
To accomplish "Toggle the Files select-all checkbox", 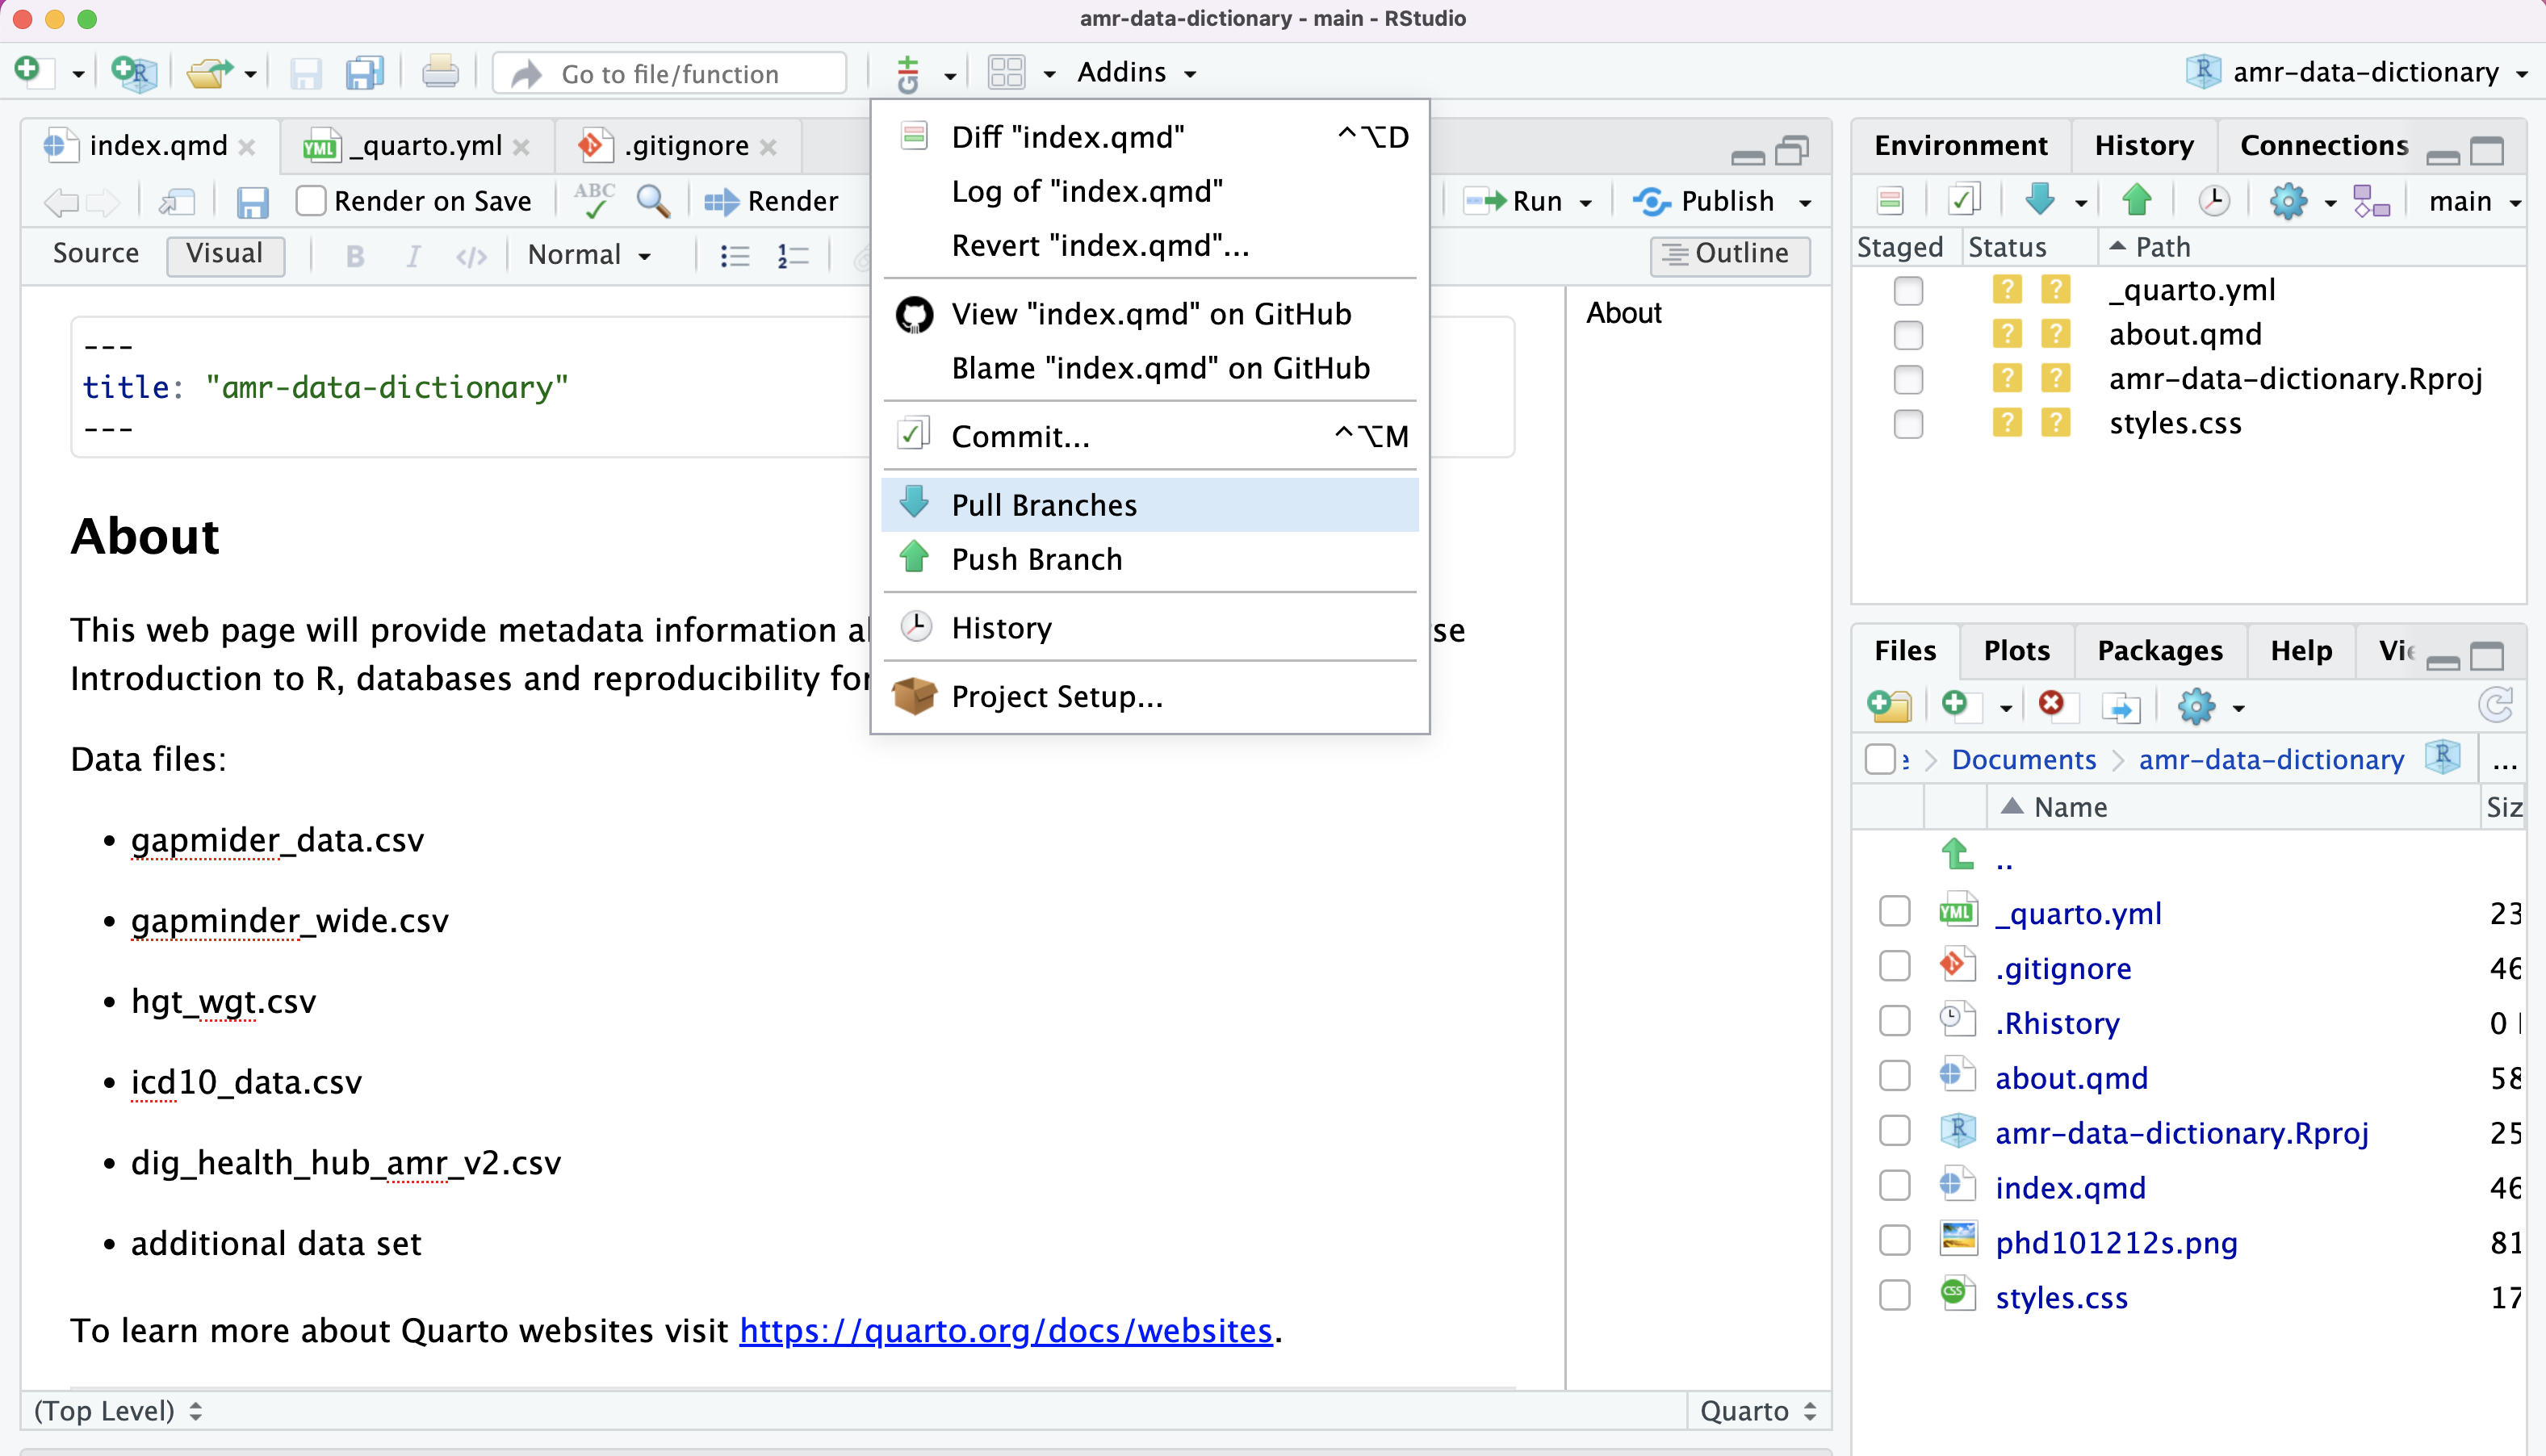I will pyautogui.click(x=1880, y=760).
